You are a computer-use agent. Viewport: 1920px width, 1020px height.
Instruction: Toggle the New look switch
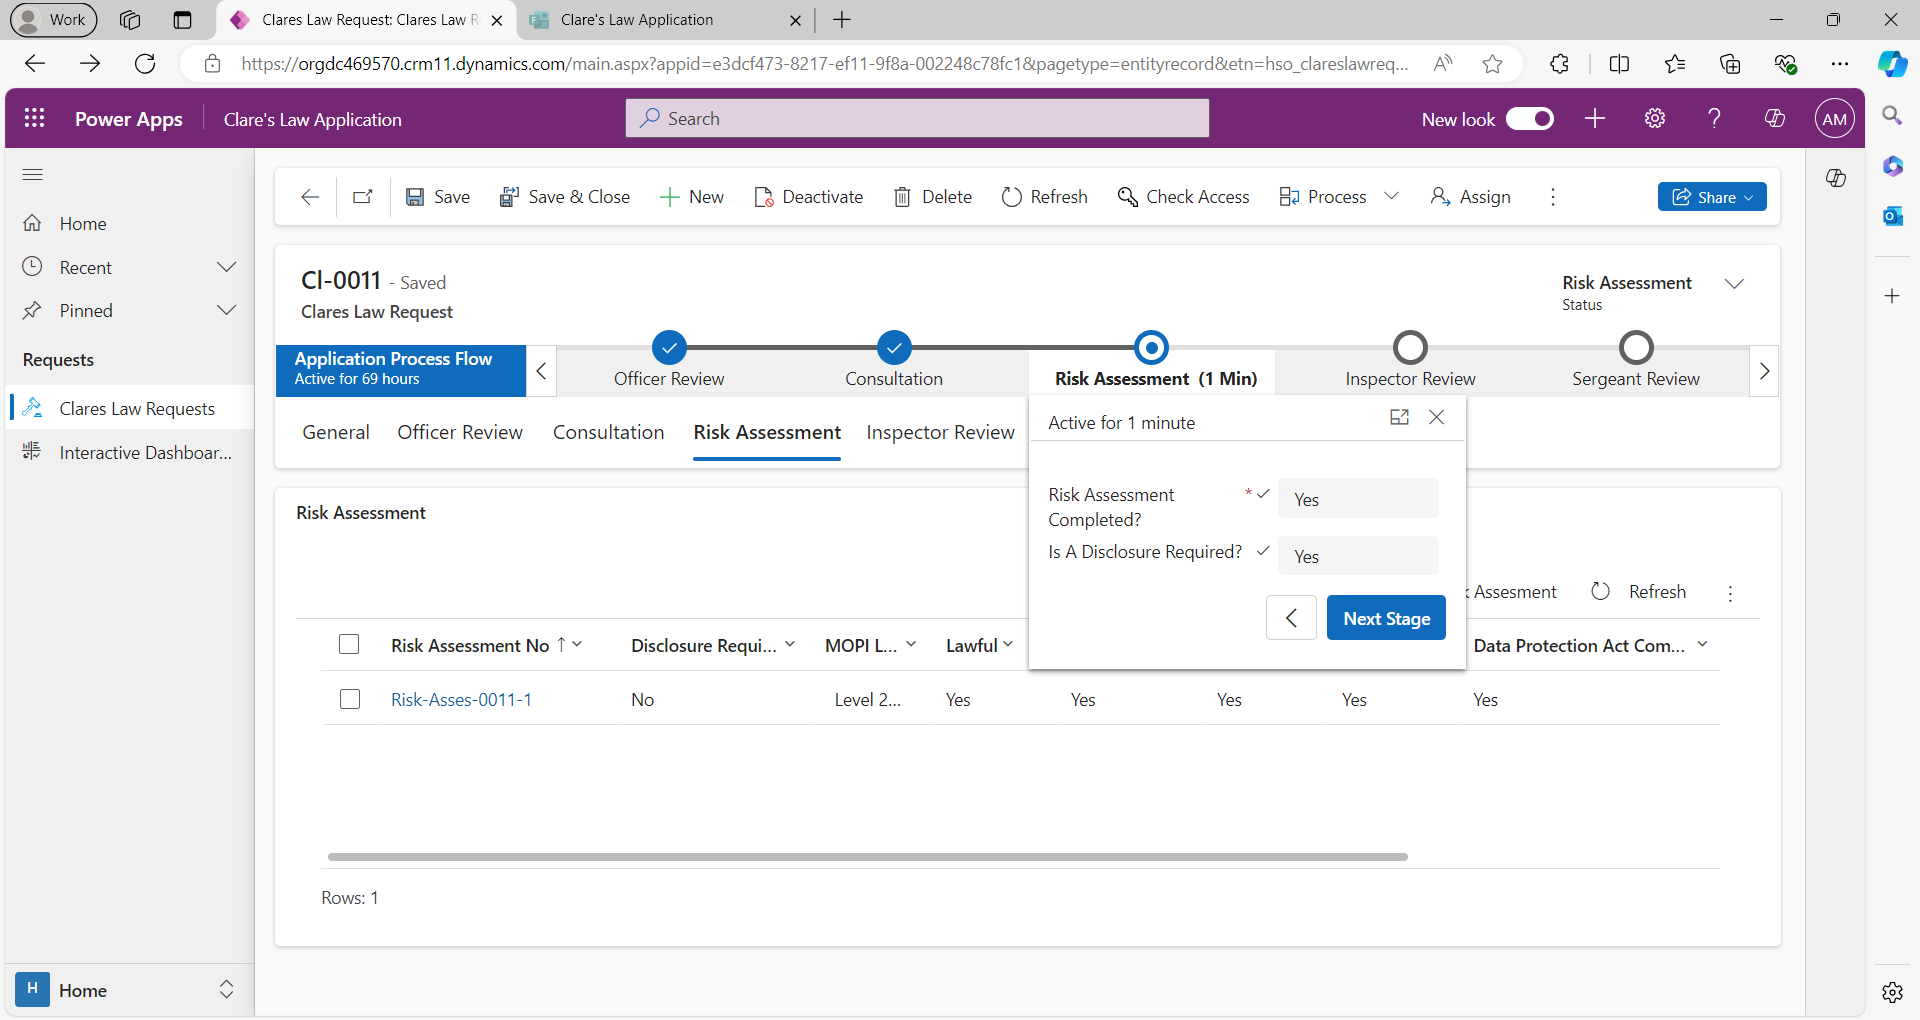[x=1529, y=119]
